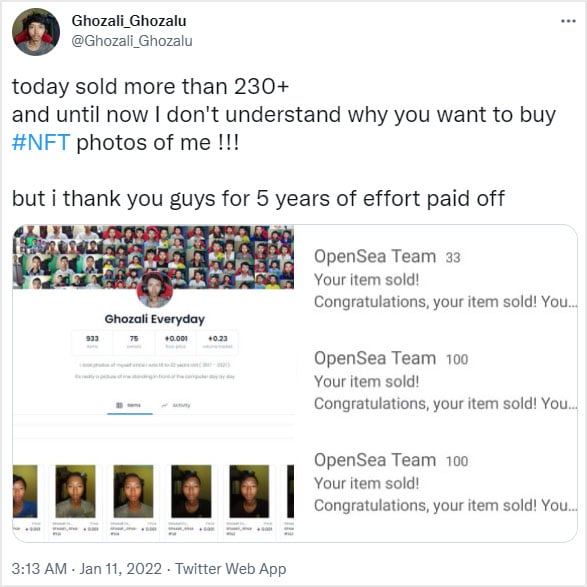Follow the #NFT hashtag link
587x587 pixels.
tap(41, 143)
